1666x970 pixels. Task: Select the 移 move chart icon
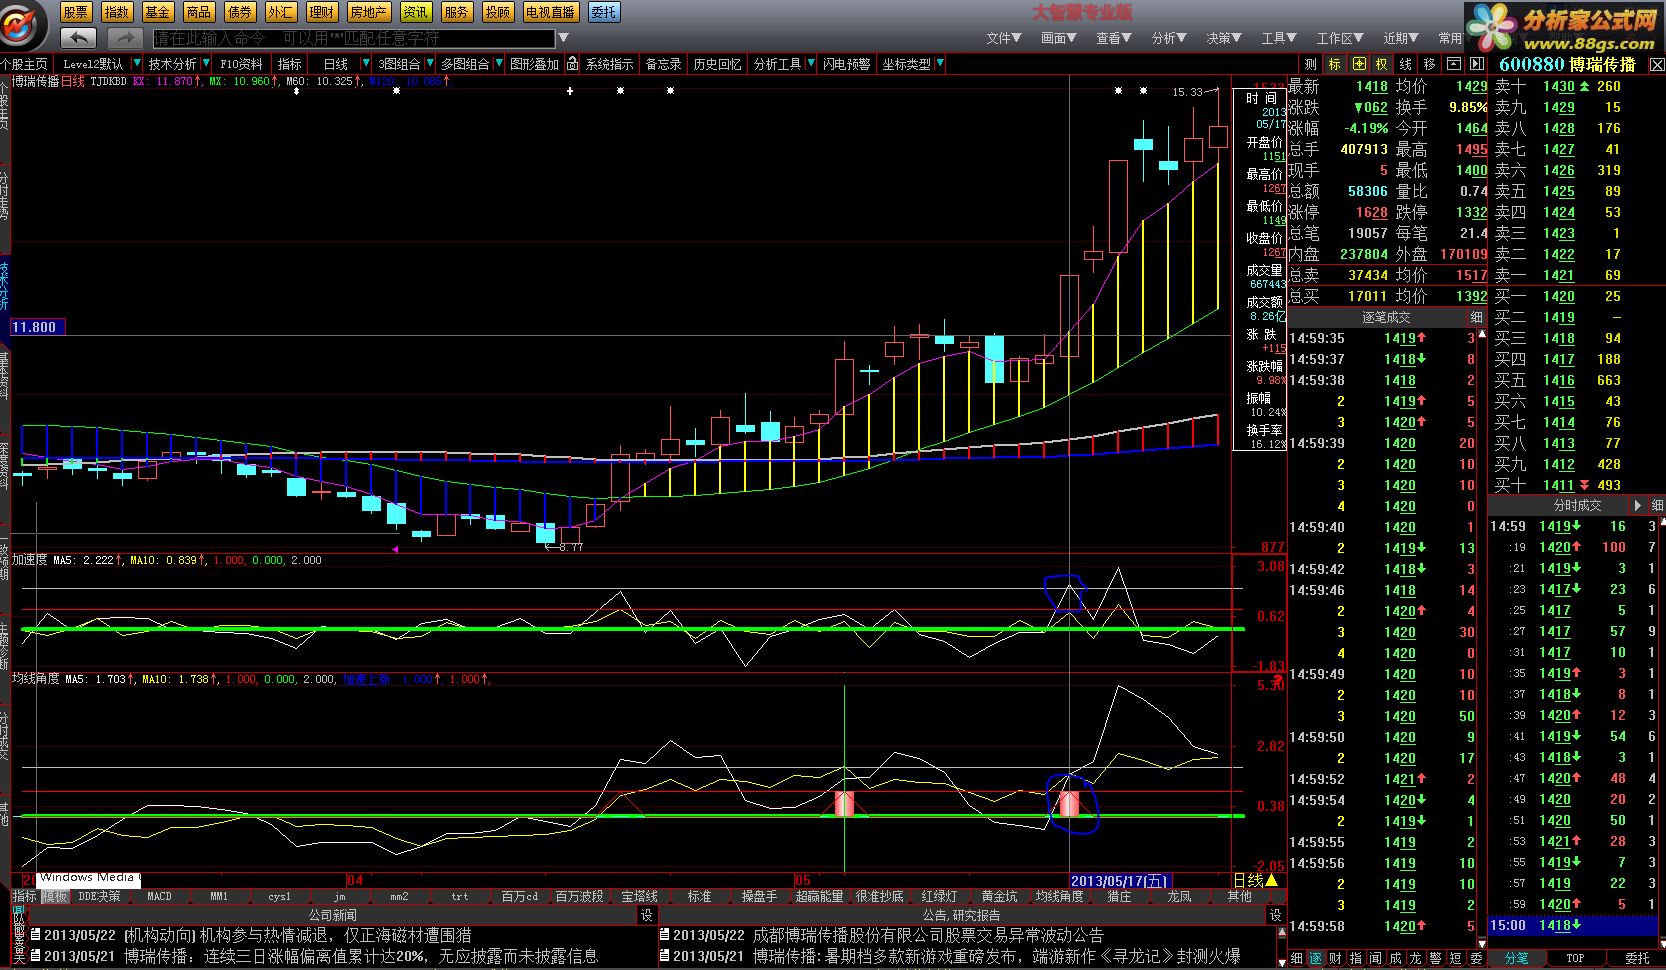point(1430,64)
